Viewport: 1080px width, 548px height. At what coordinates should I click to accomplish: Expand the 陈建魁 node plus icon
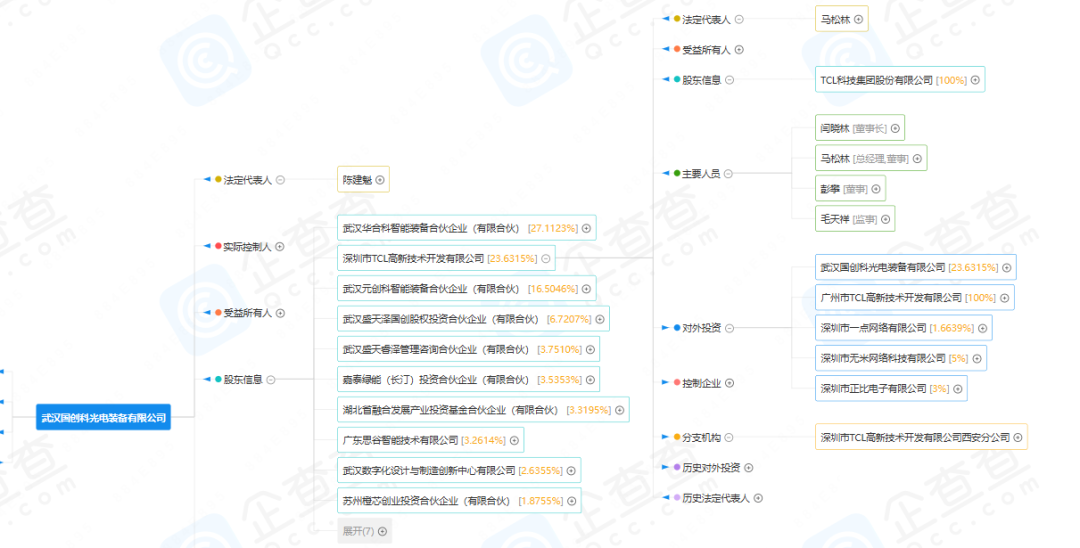[x=380, y=180]
